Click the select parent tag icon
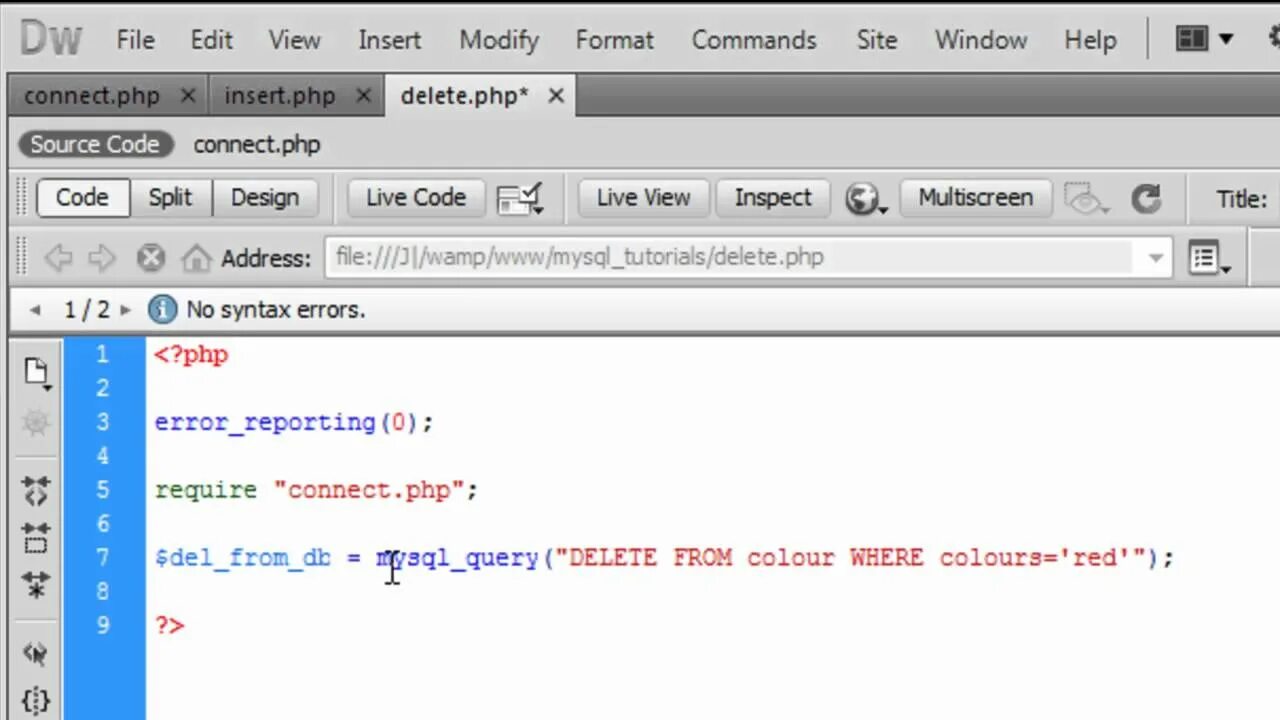The height and width of the screenshot is (720, 1280). [x=36, y=654]
